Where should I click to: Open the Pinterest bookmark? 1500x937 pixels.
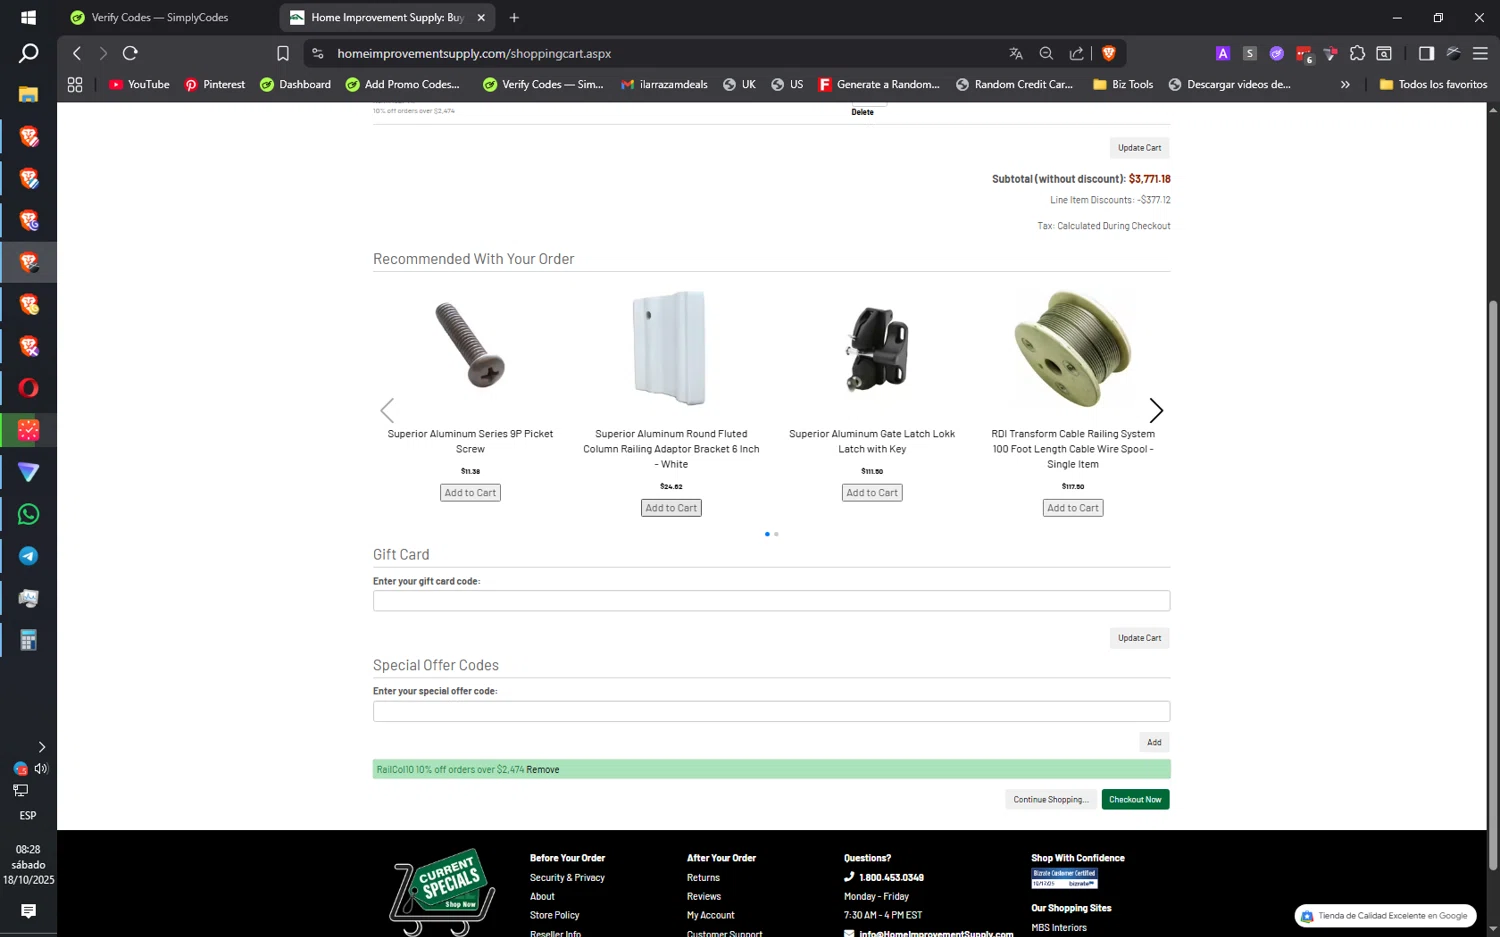214,84
